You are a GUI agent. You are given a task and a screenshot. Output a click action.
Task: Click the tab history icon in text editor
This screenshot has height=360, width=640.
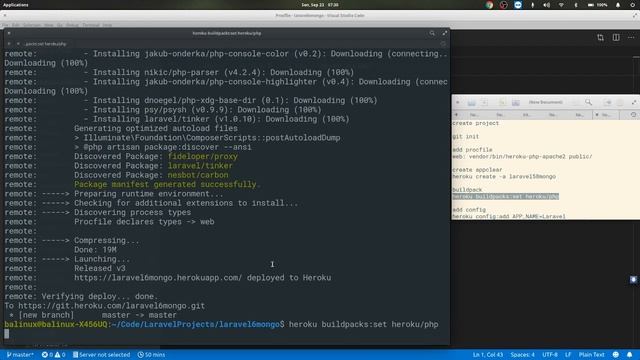click(633, 115)
